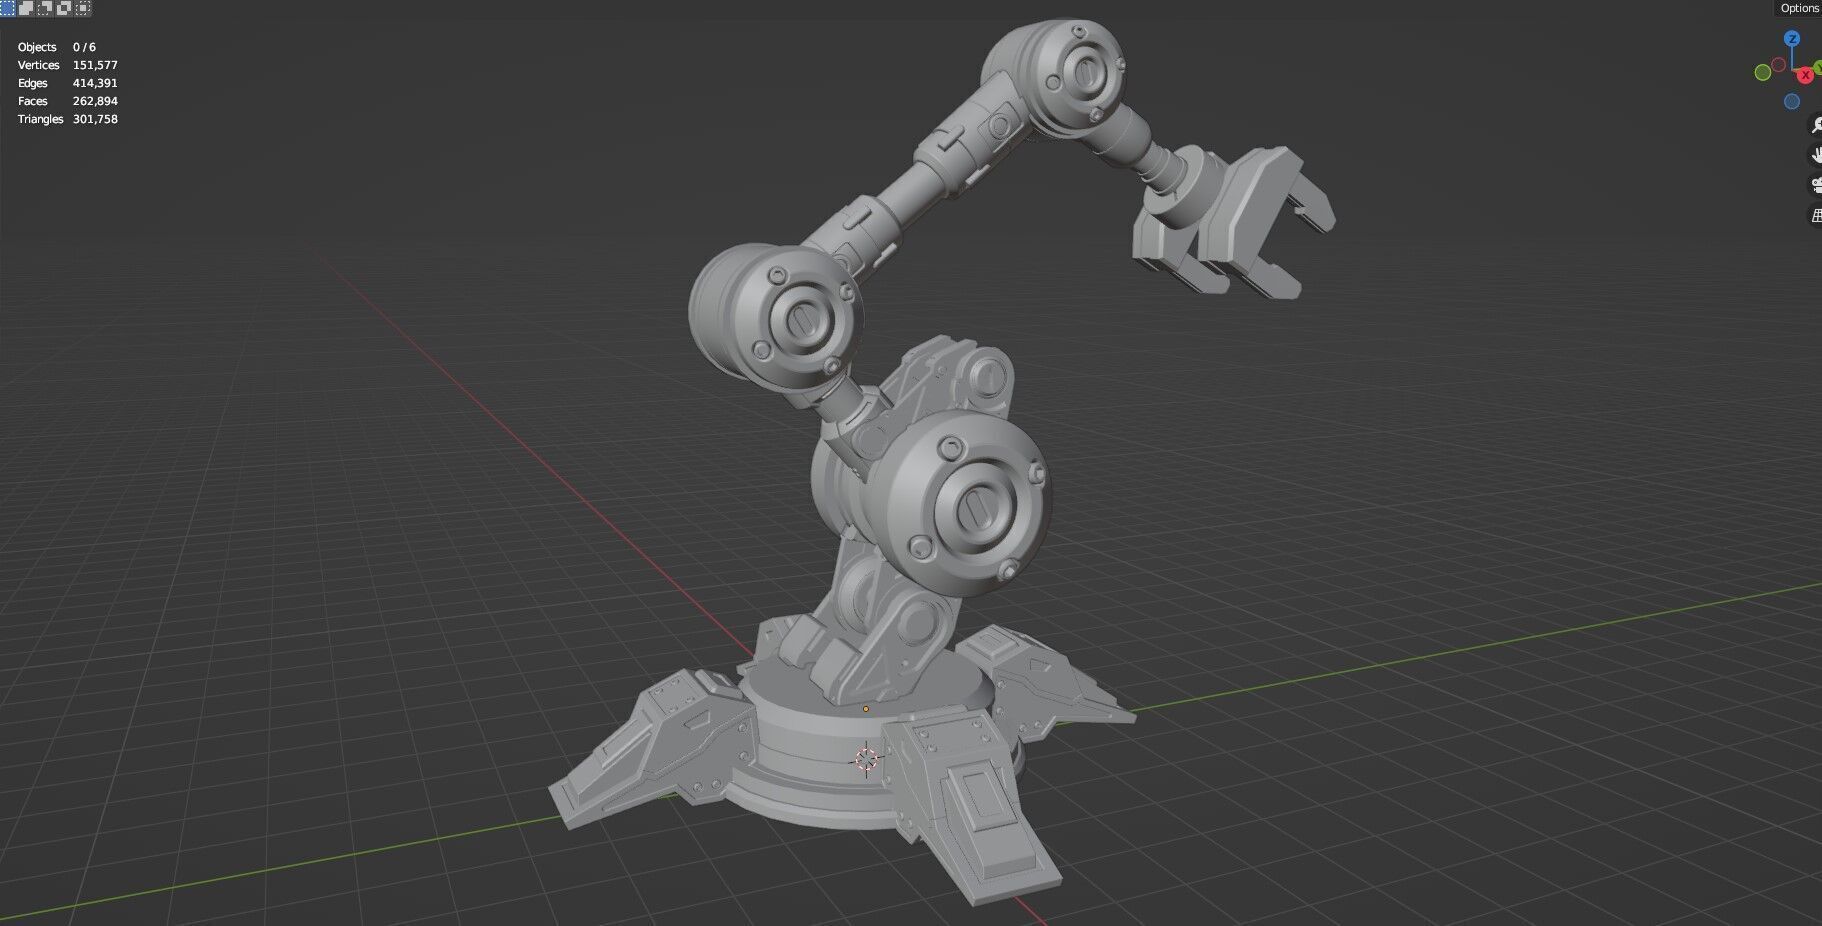This screenshot has width=1822, height=926.
Task: Click the 3D cursor at the base
Action: point(867,760)
